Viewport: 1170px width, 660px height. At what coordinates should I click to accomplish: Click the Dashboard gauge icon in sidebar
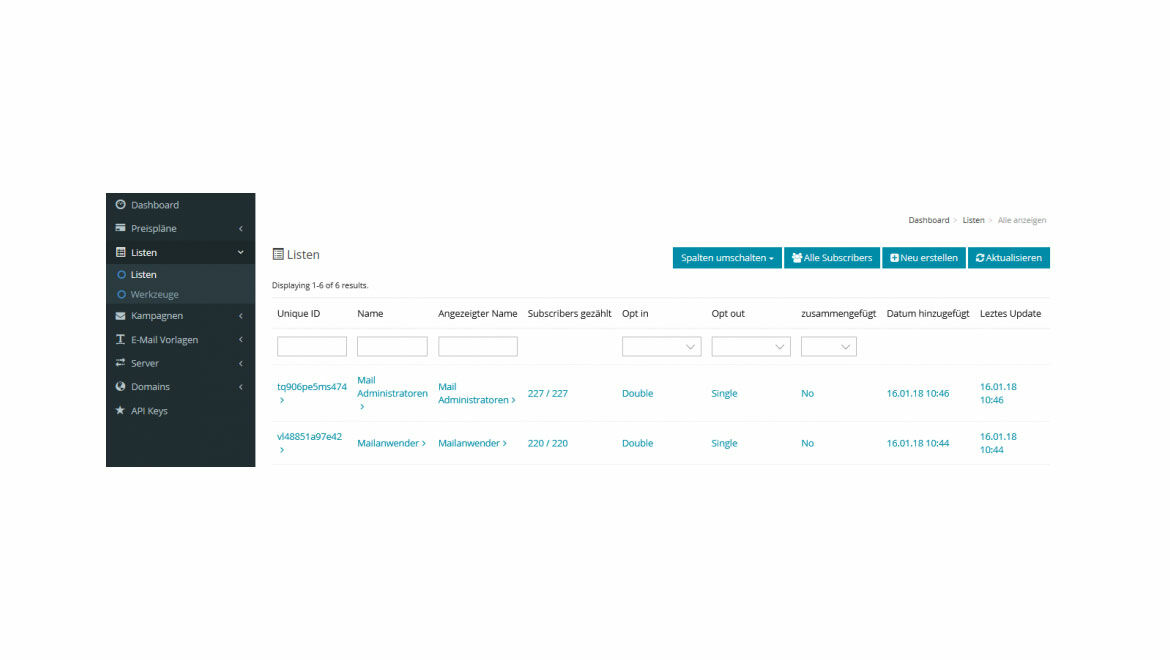(120, 204)
